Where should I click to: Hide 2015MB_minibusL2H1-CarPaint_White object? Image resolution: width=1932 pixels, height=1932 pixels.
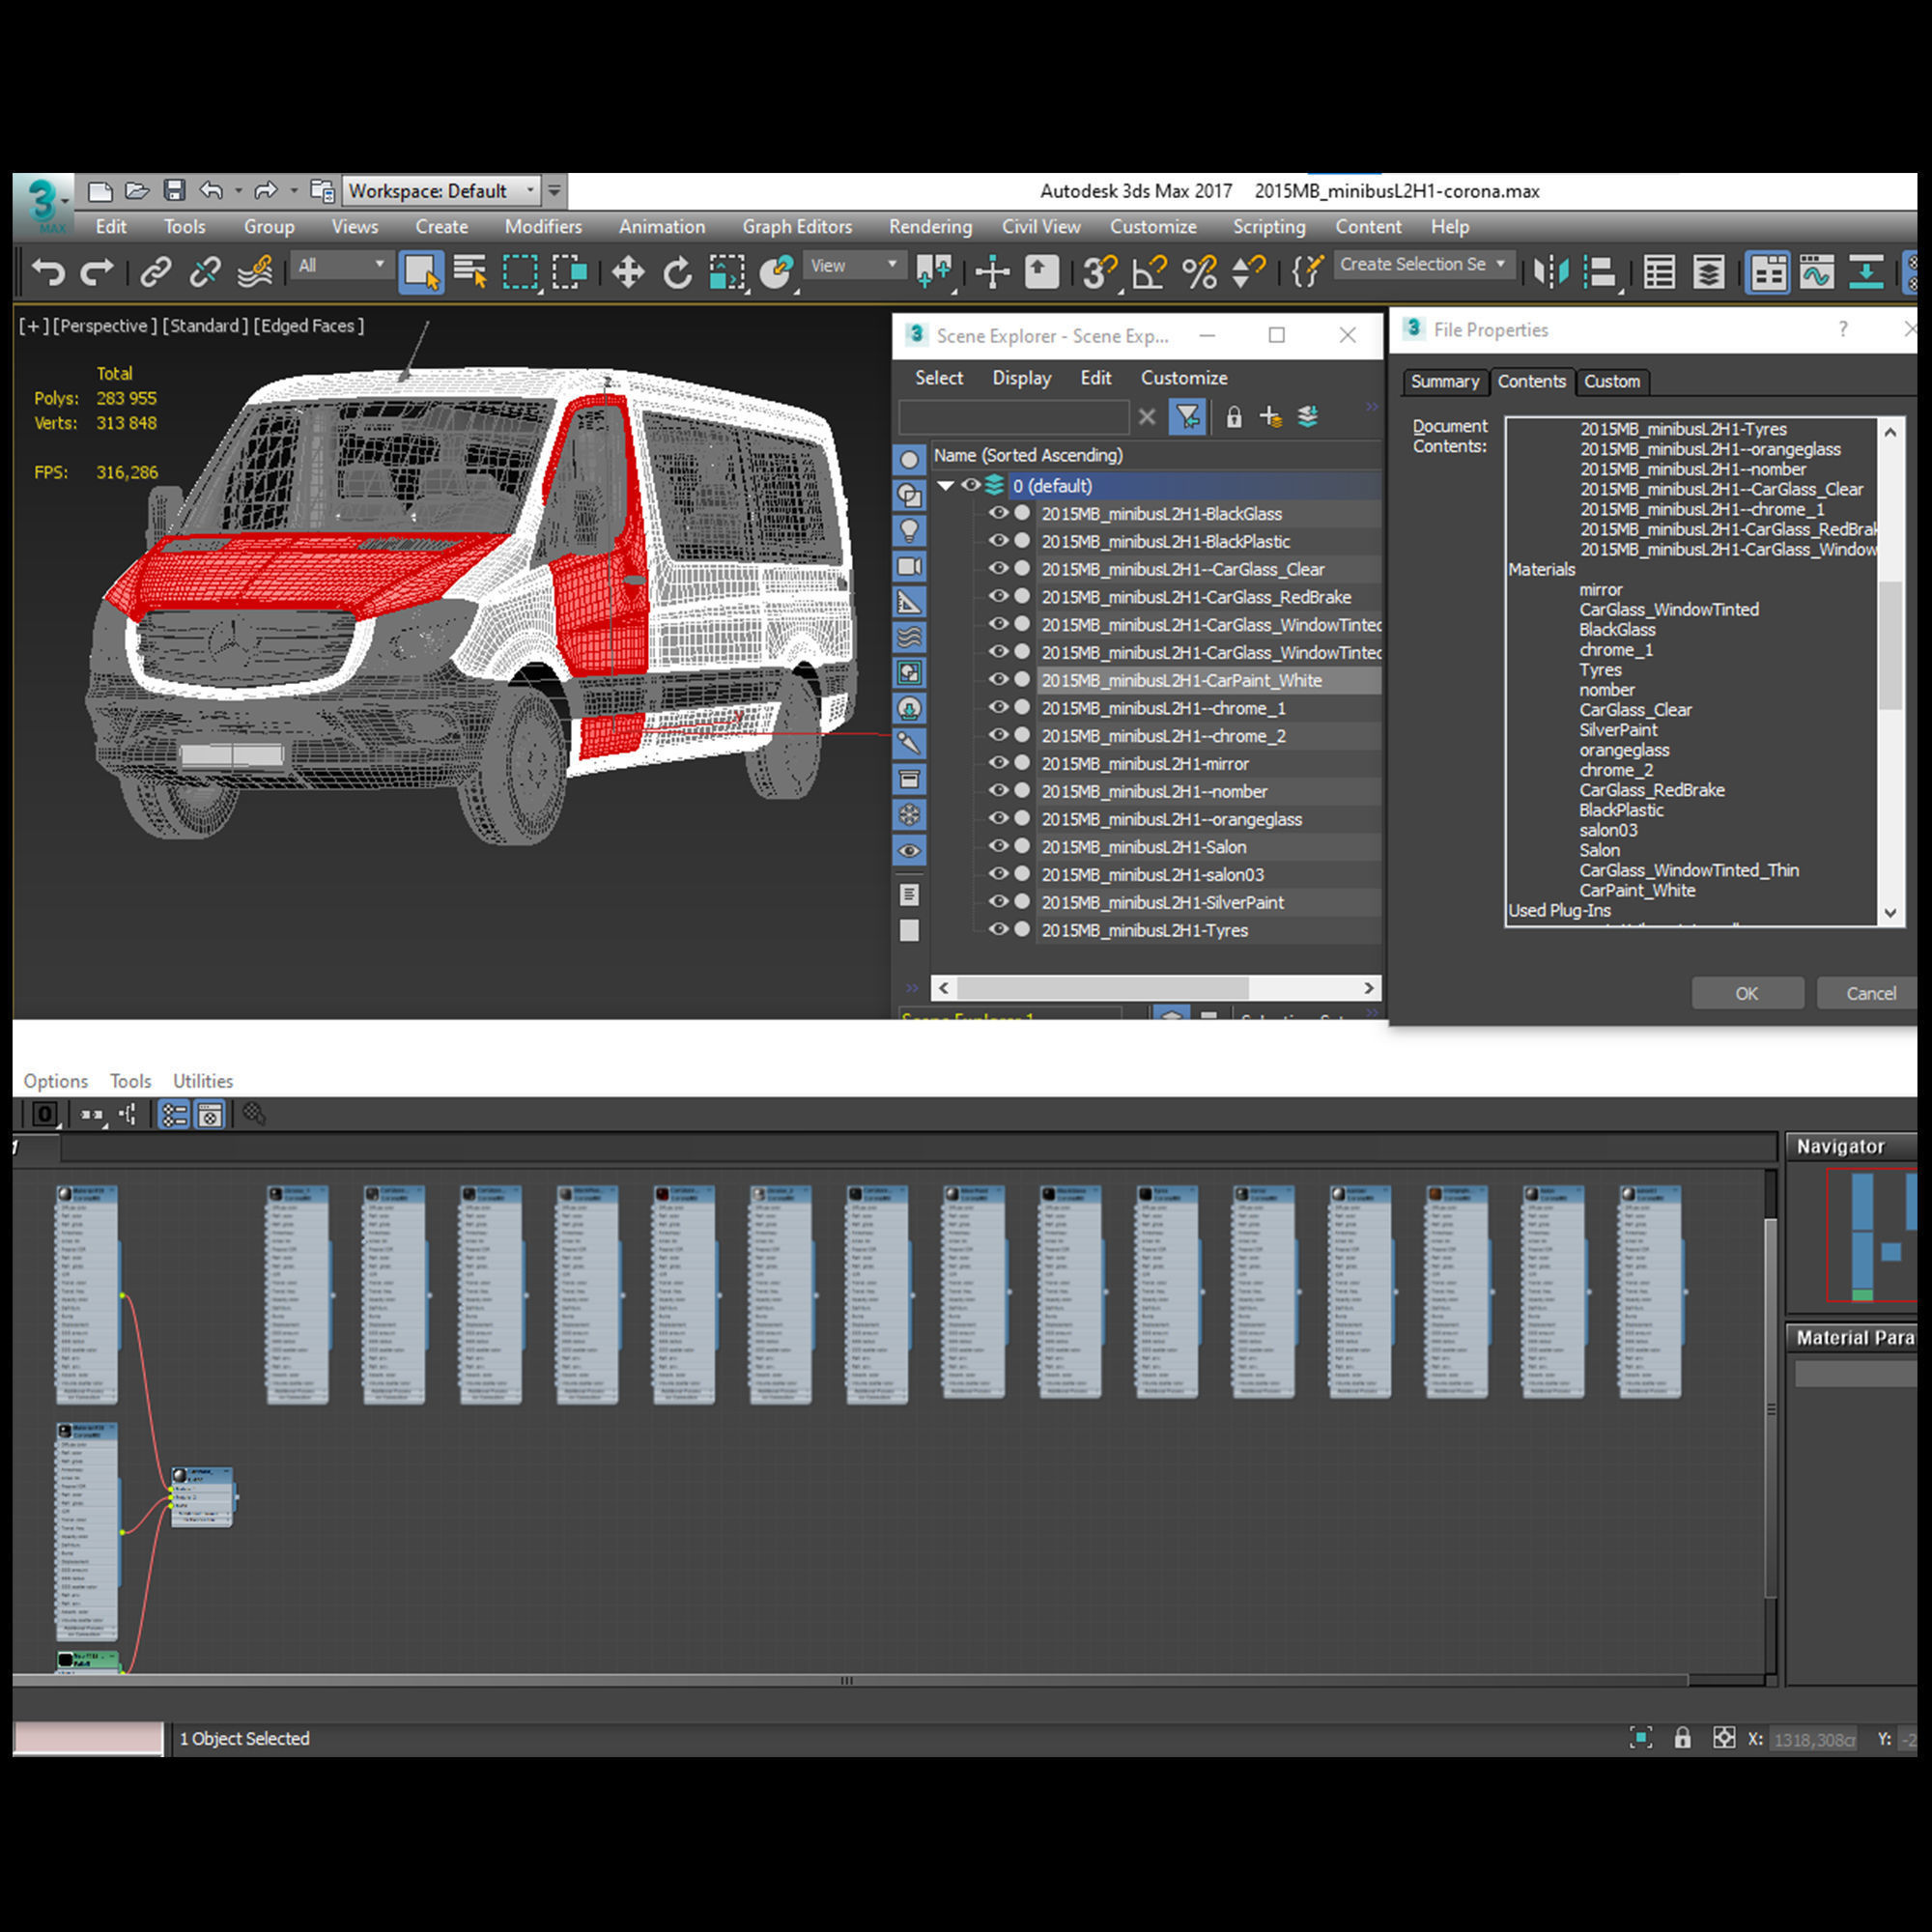(x=998, y=679)
